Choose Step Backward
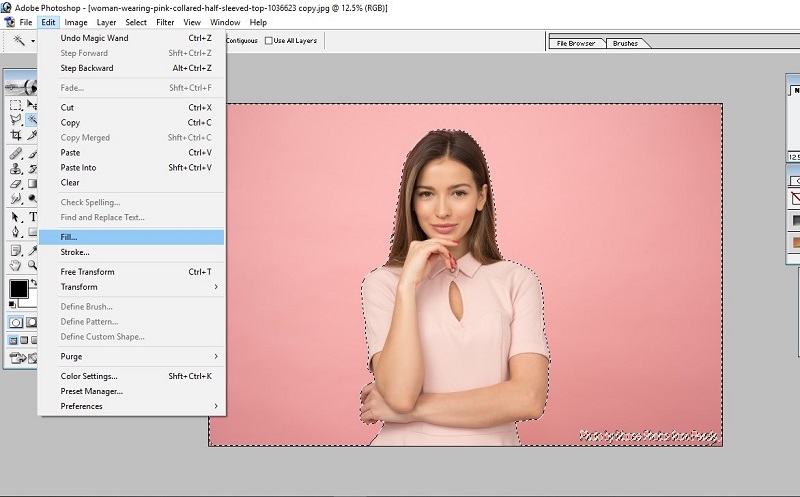800x497 pixels. coord(131,68)
